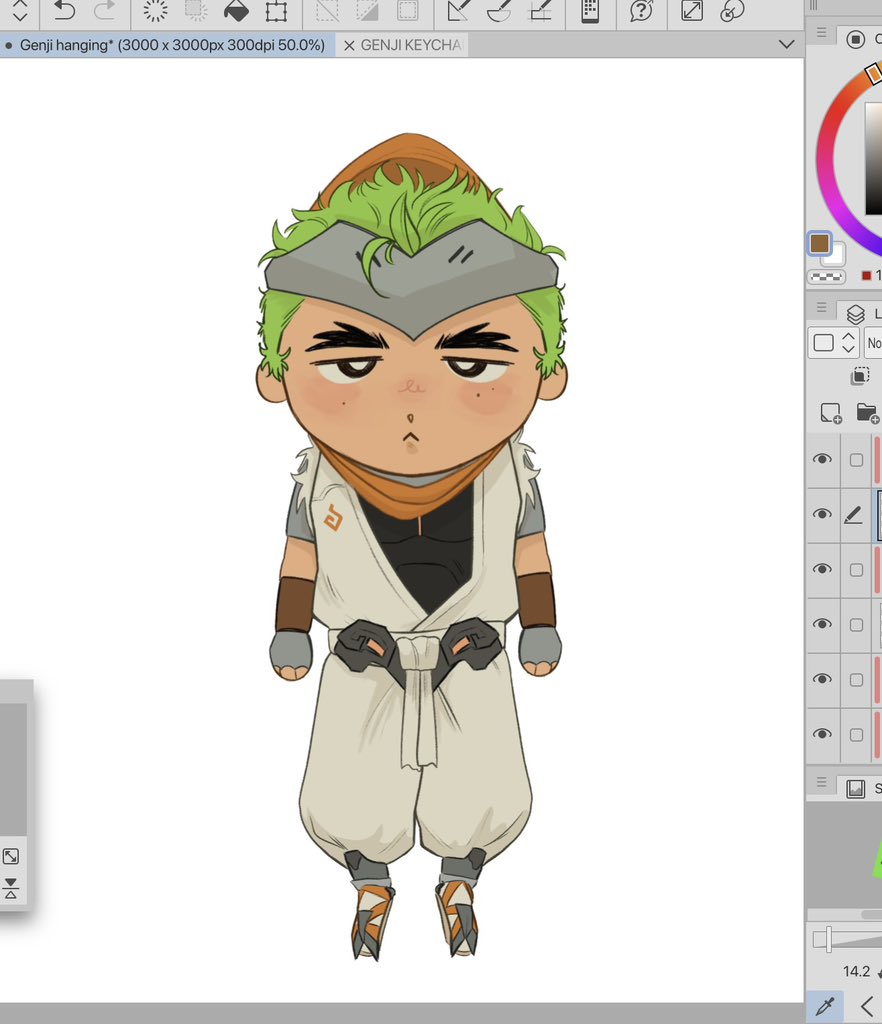
Task: Toggle the selection border display icon
Action: pyautogui.click(x=407, y=11)
